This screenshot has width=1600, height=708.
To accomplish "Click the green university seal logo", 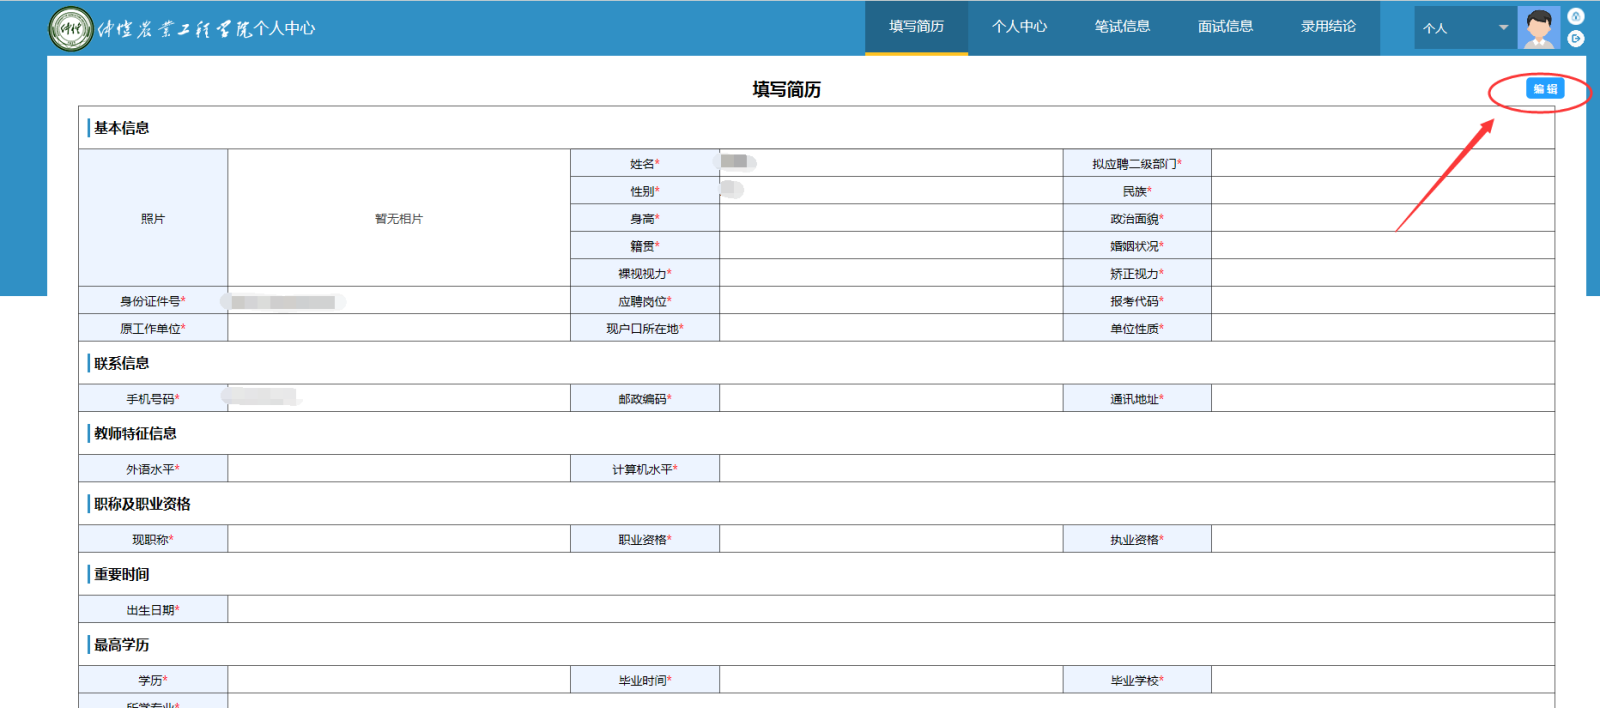I will click(70, 28).
